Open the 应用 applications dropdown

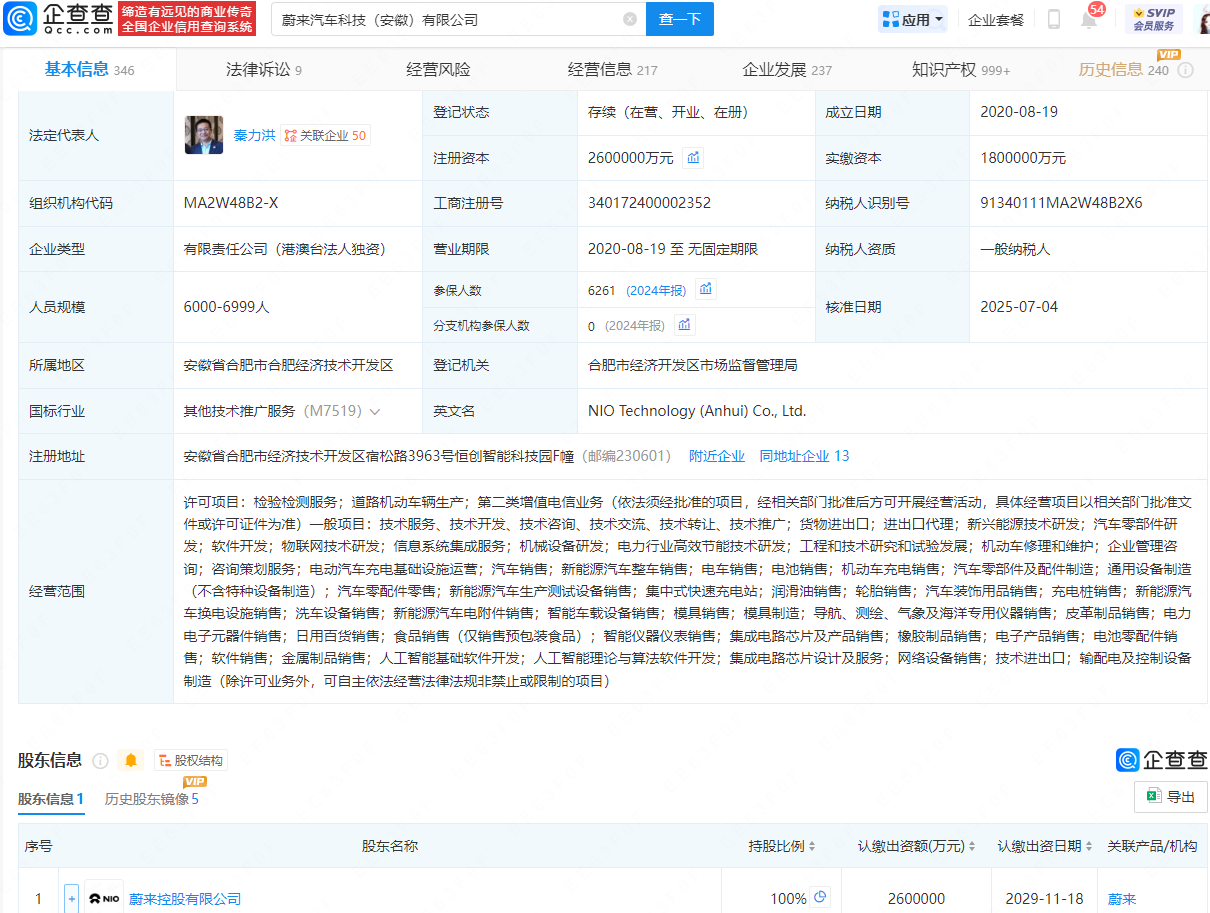(x=912, y=19)
